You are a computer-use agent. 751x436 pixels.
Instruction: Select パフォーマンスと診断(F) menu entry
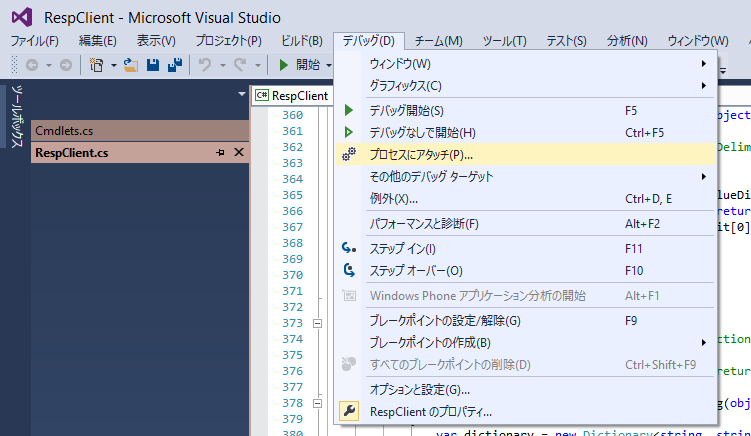pyautogui.click(x=525, y=224)
